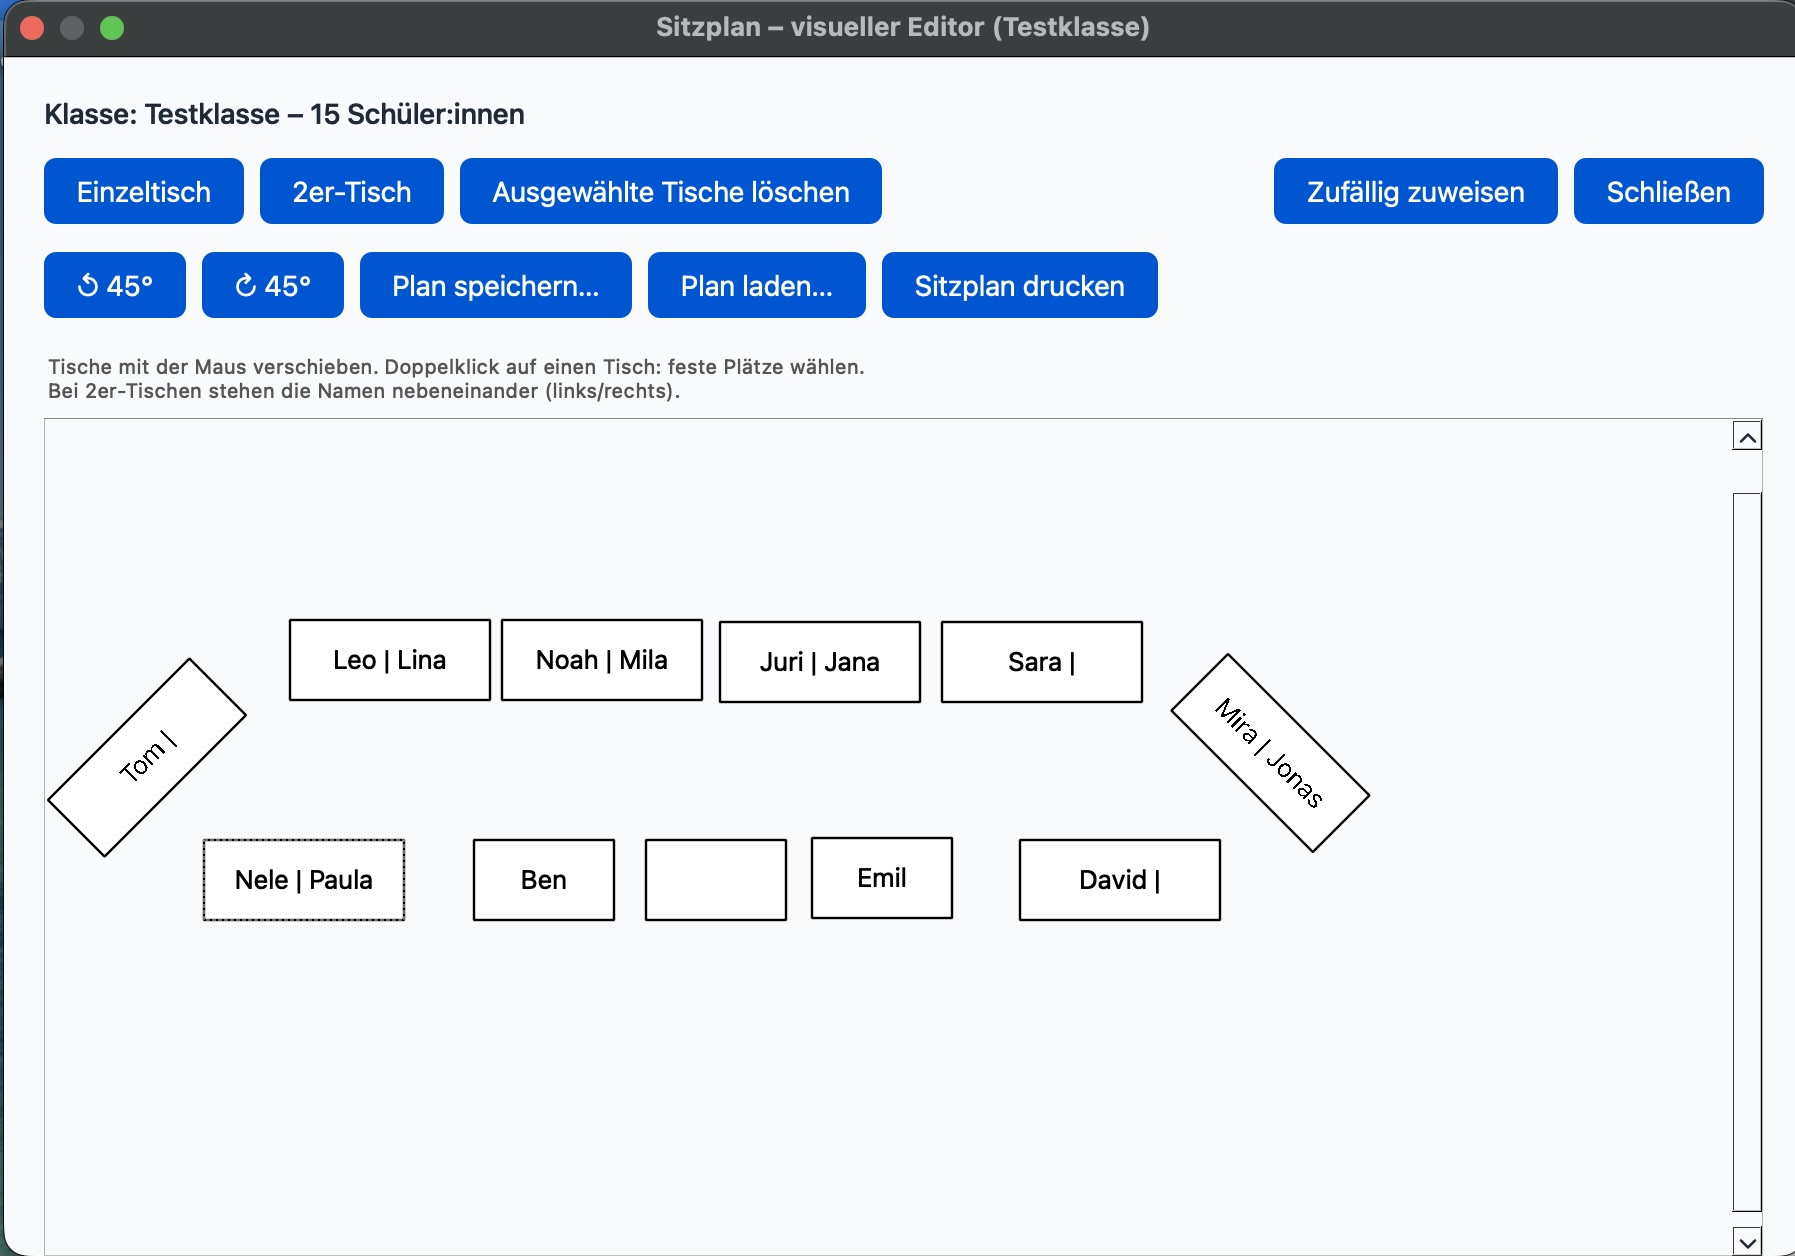Select Ben's single table

pyautogui.click(x=543, y=880)
